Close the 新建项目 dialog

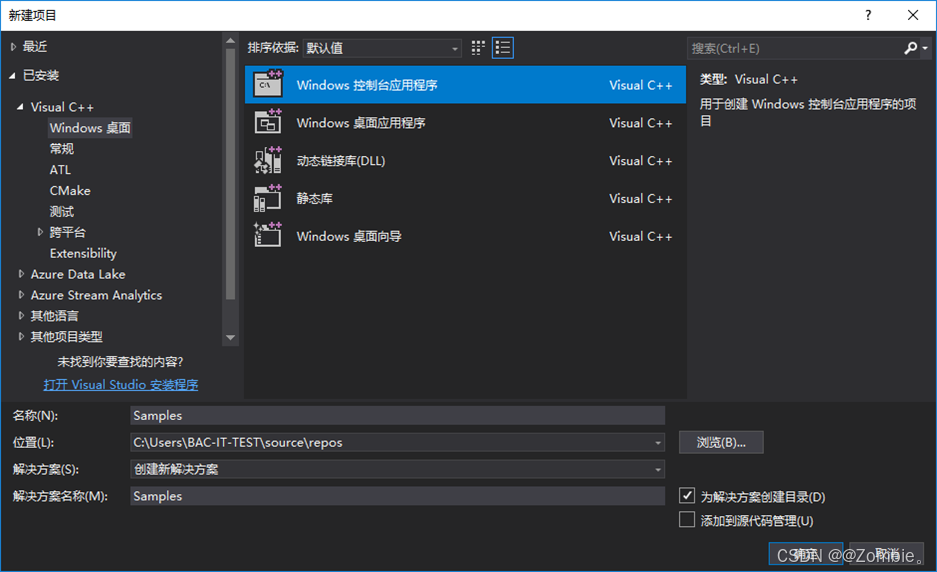912,15
